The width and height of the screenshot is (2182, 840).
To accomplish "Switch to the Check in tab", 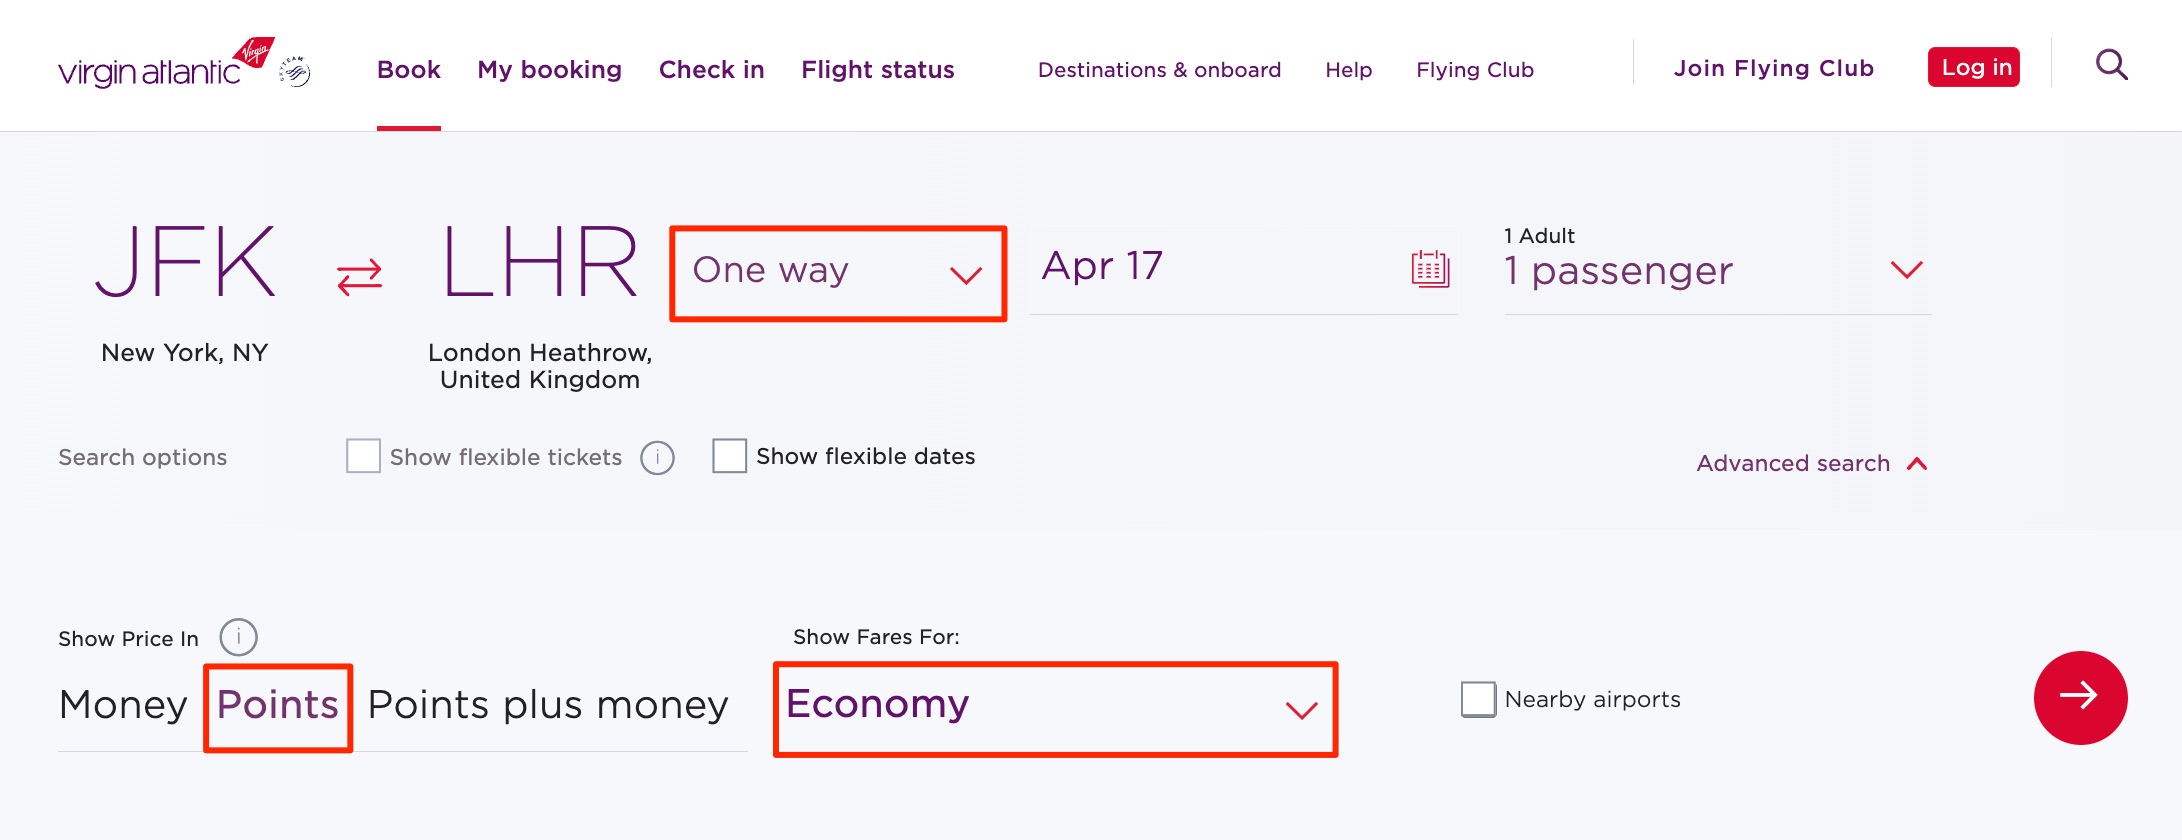I will (x=711, y=69).
